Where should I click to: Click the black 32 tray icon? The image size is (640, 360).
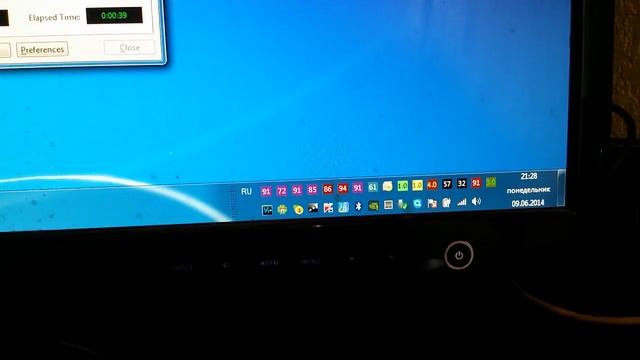tap(462, 183)
